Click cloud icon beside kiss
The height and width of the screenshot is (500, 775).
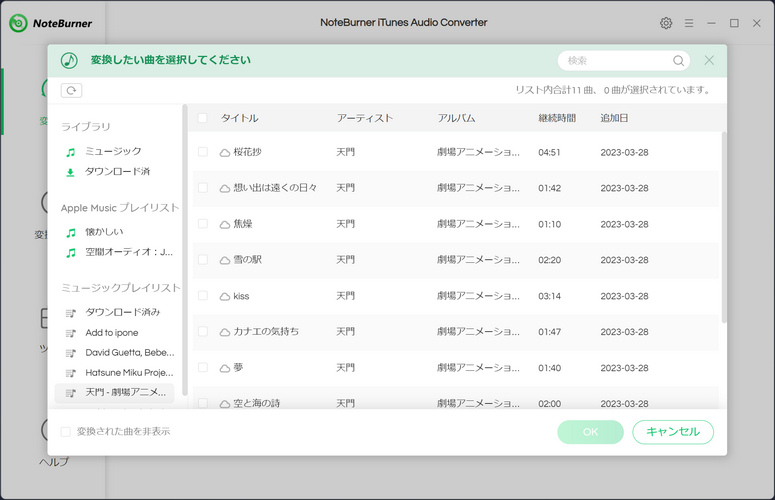224,296
